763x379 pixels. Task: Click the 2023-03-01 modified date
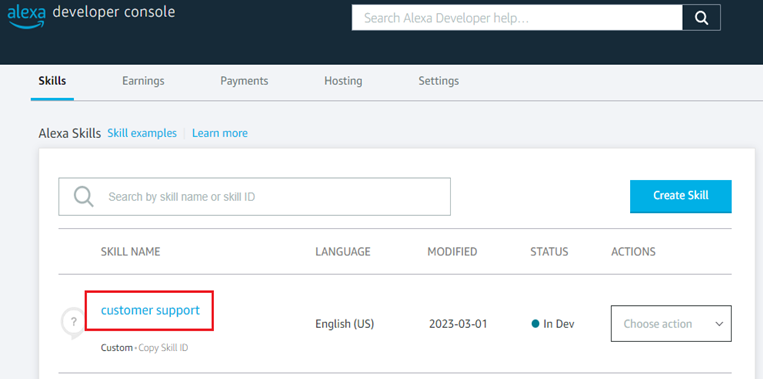pos(458,324)
